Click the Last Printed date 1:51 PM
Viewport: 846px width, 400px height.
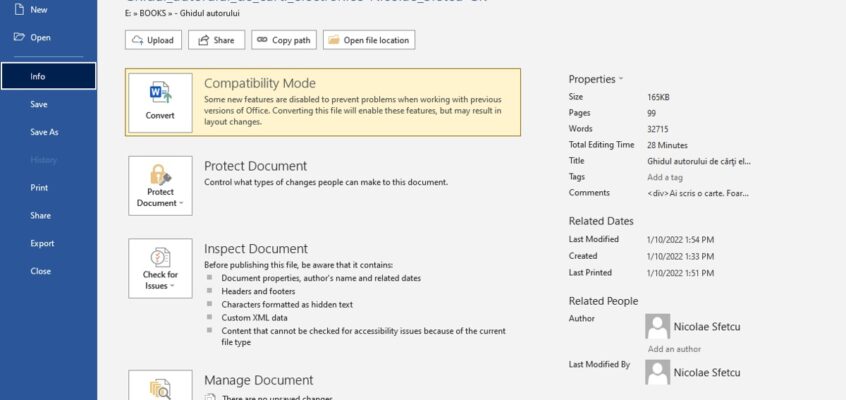pyautogui.click(x=680, y=273)
